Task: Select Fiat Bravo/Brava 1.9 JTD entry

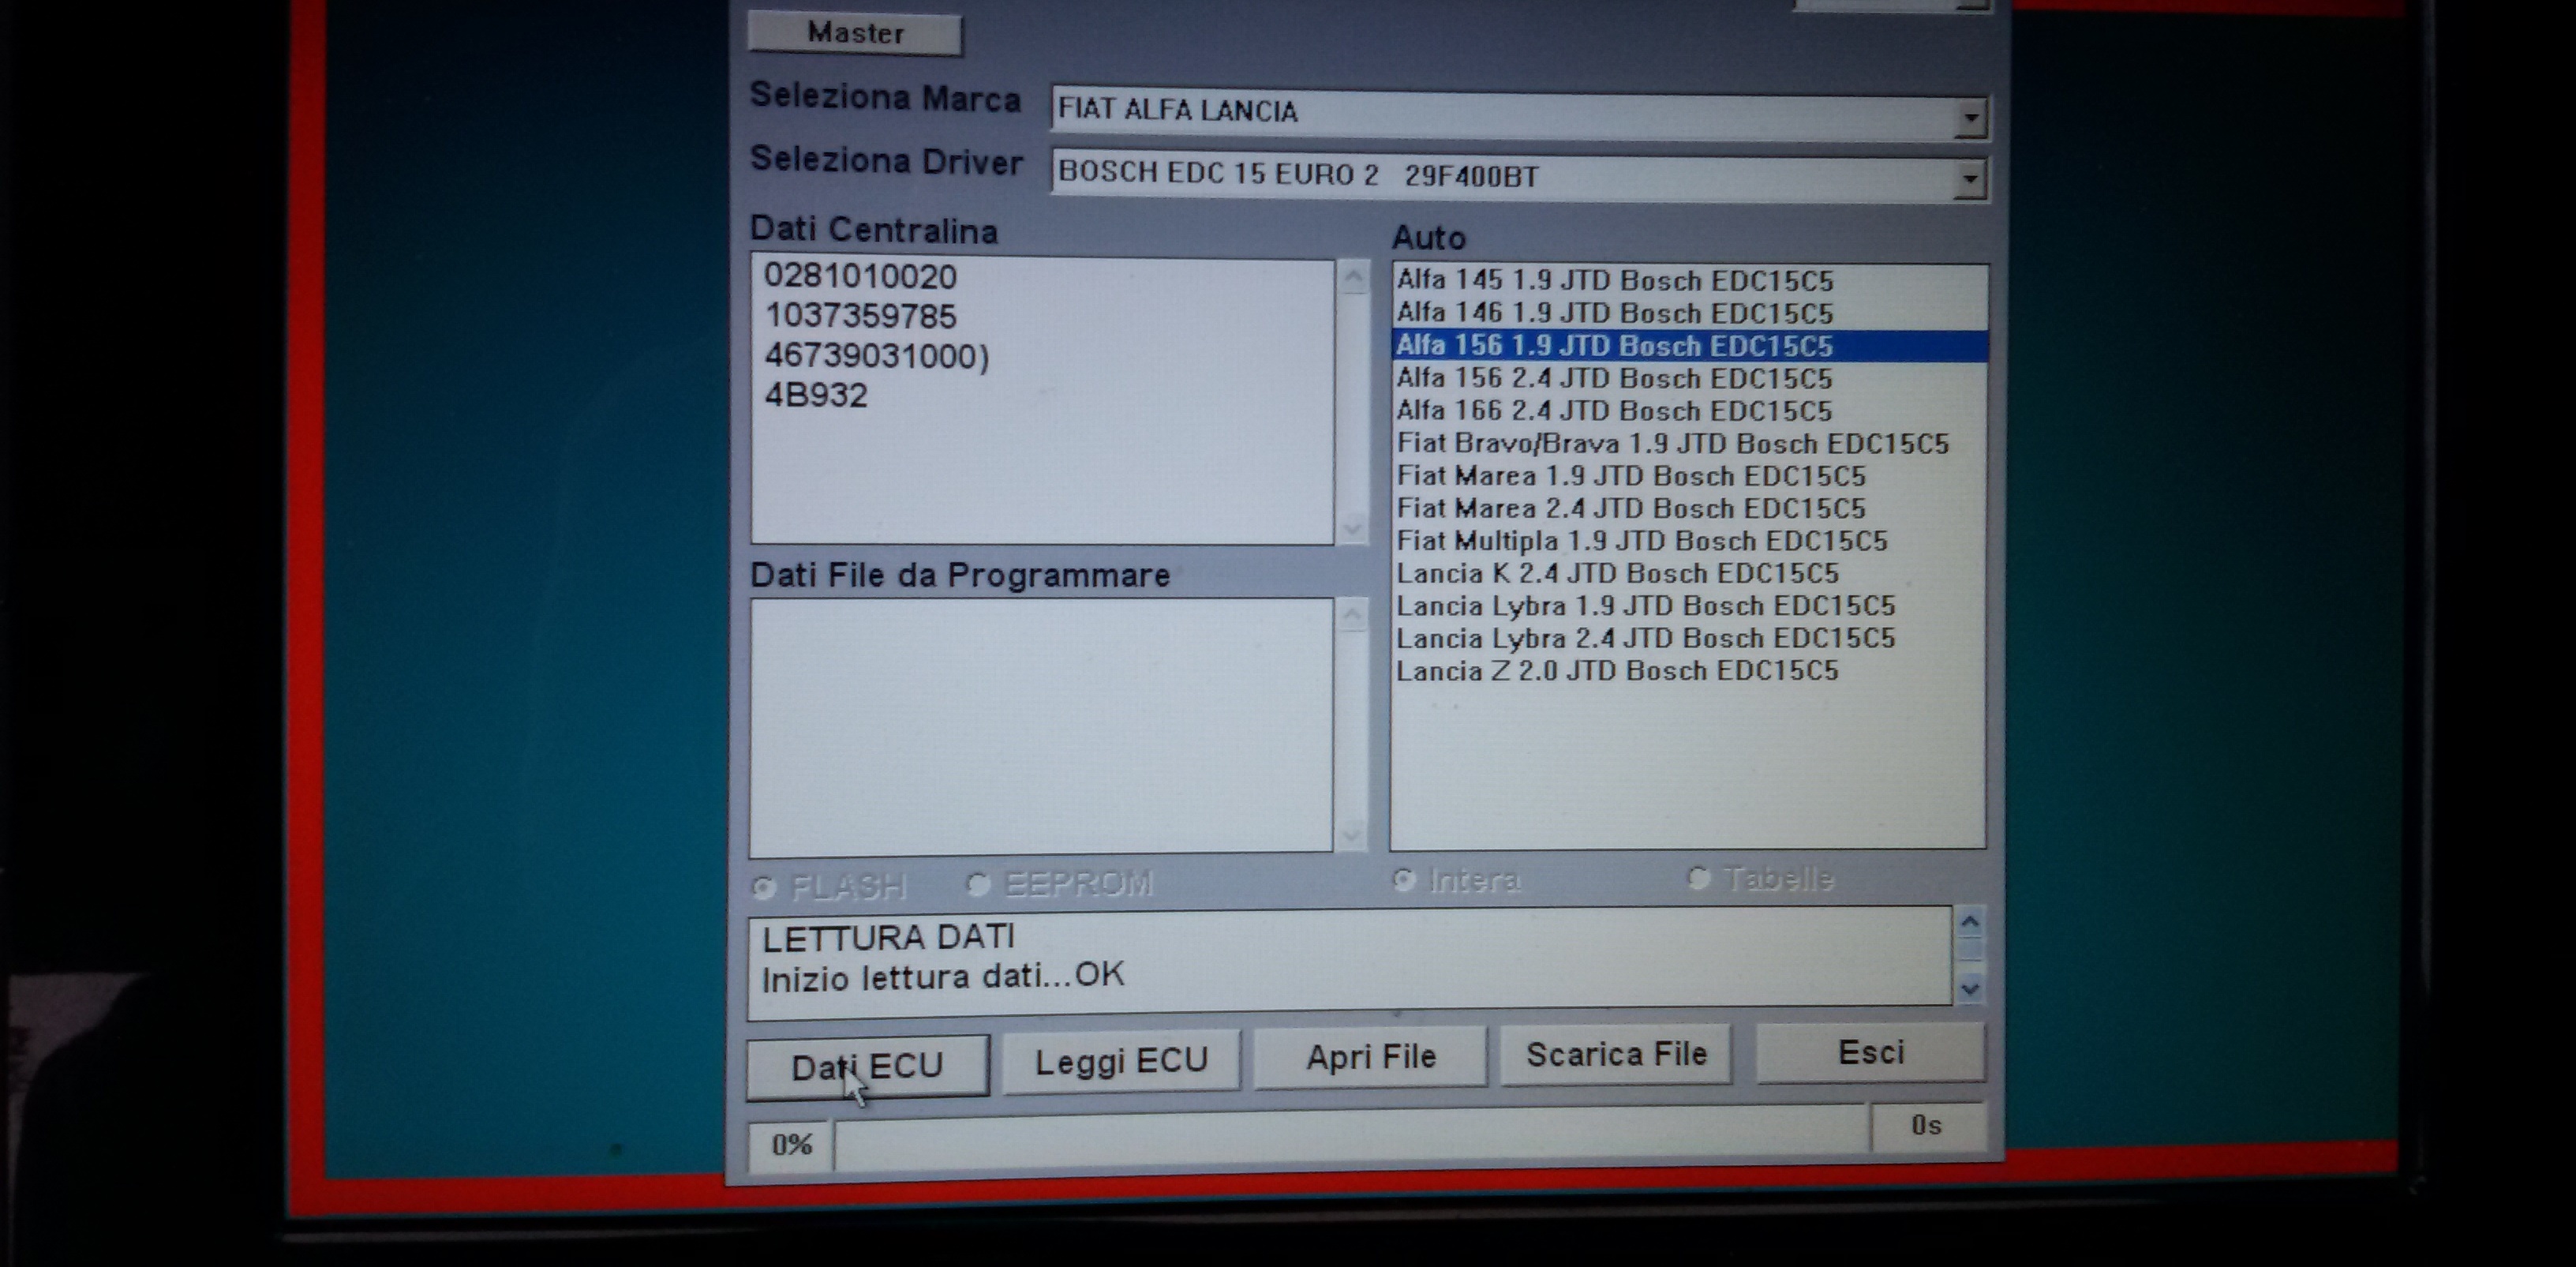Action: click(x=1688, y=443)
